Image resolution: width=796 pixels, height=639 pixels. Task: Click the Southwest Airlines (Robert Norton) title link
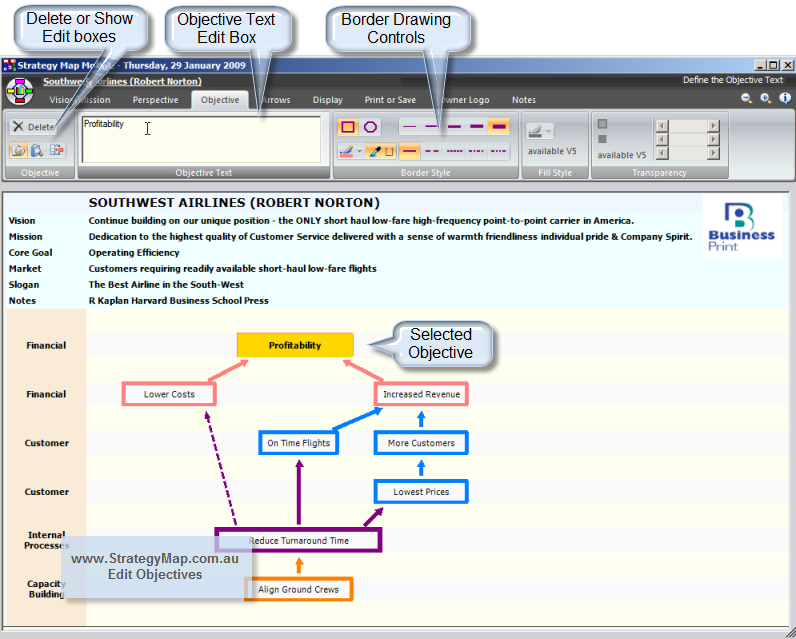122,81
